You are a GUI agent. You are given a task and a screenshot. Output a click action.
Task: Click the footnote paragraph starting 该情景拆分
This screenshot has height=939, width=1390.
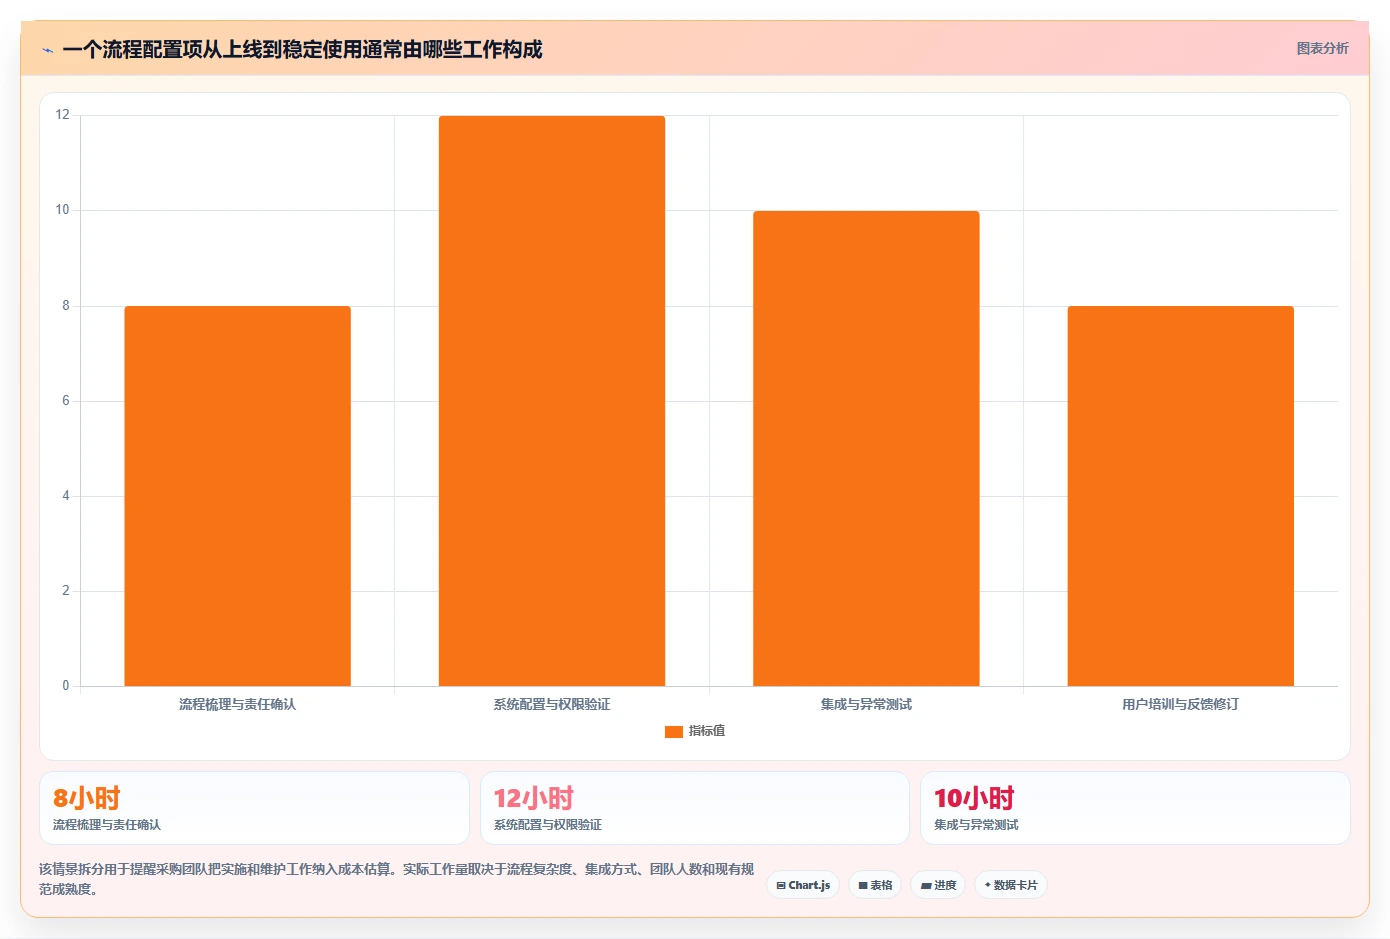[x=397, y=879]
